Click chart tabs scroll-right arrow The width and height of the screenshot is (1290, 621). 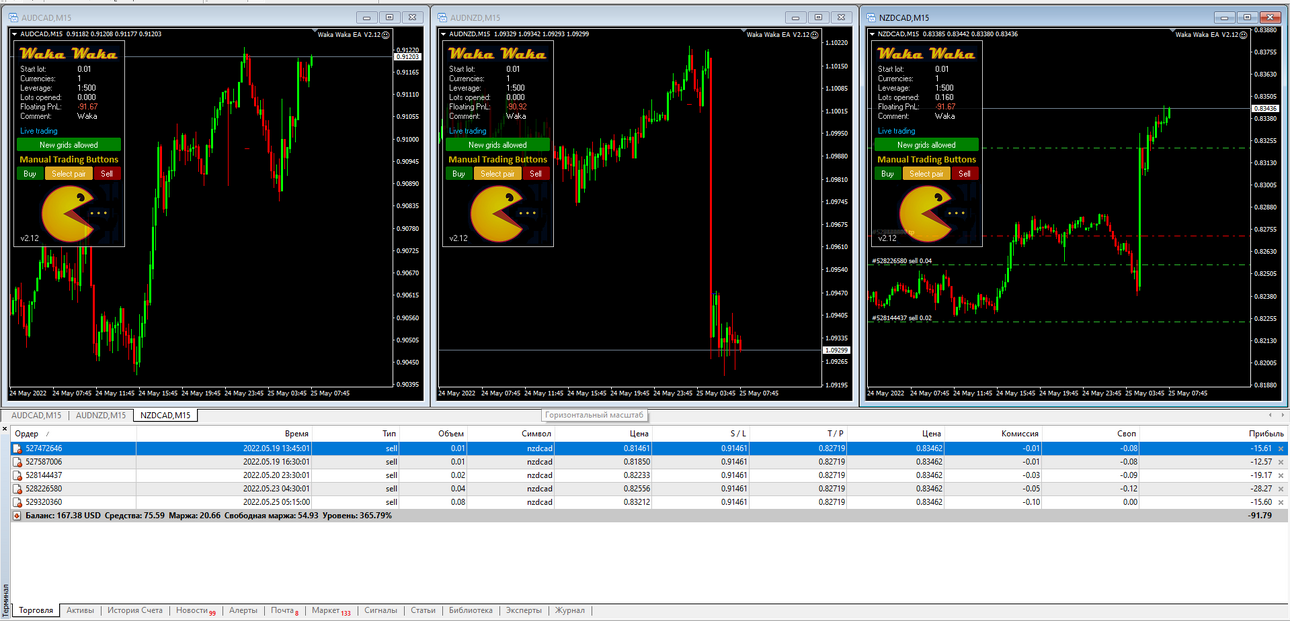[1282, 414]
